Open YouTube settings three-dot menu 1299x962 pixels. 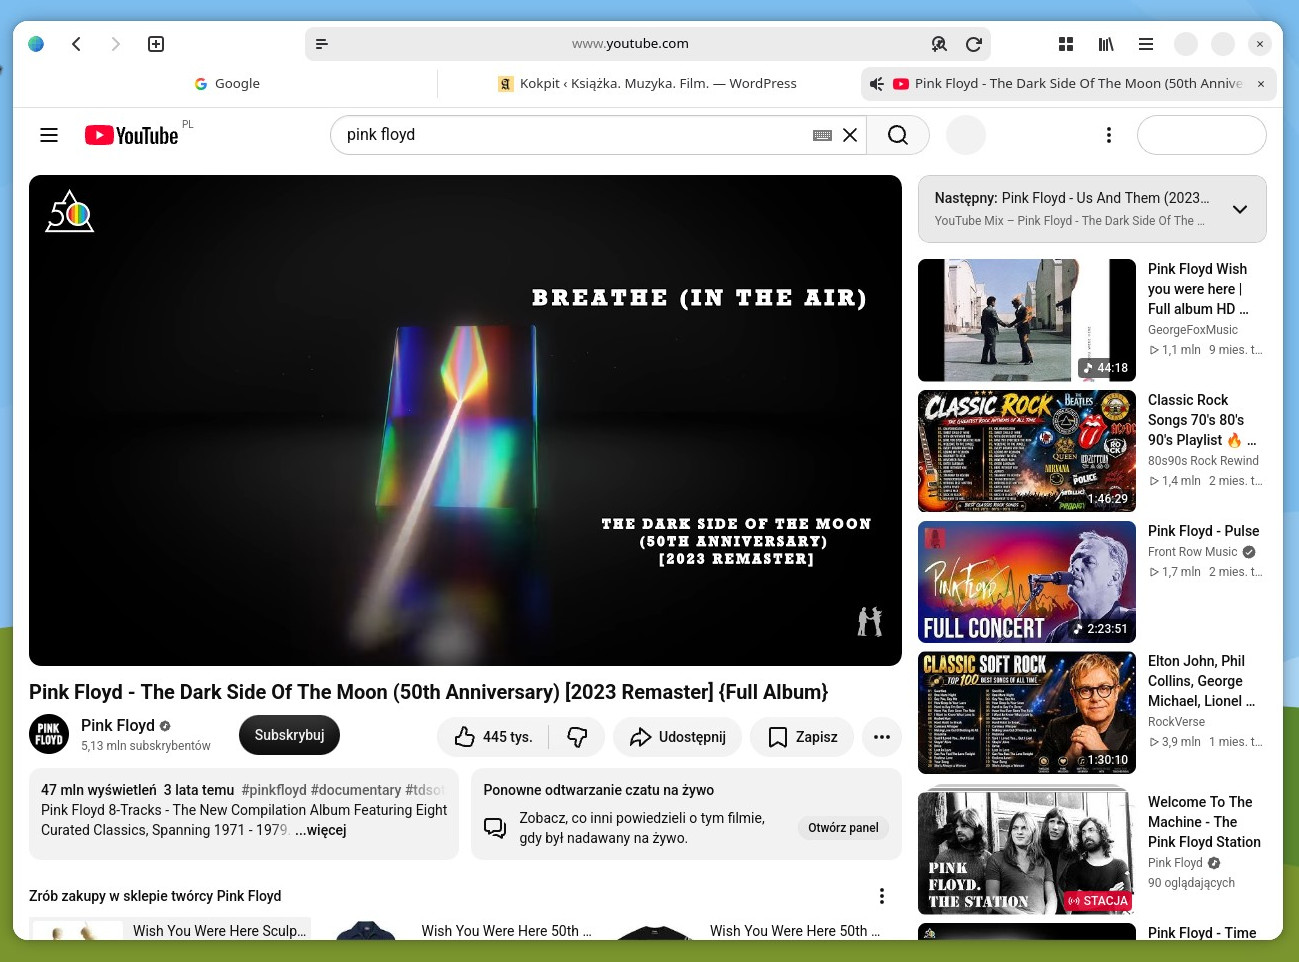pos(1108,135)
